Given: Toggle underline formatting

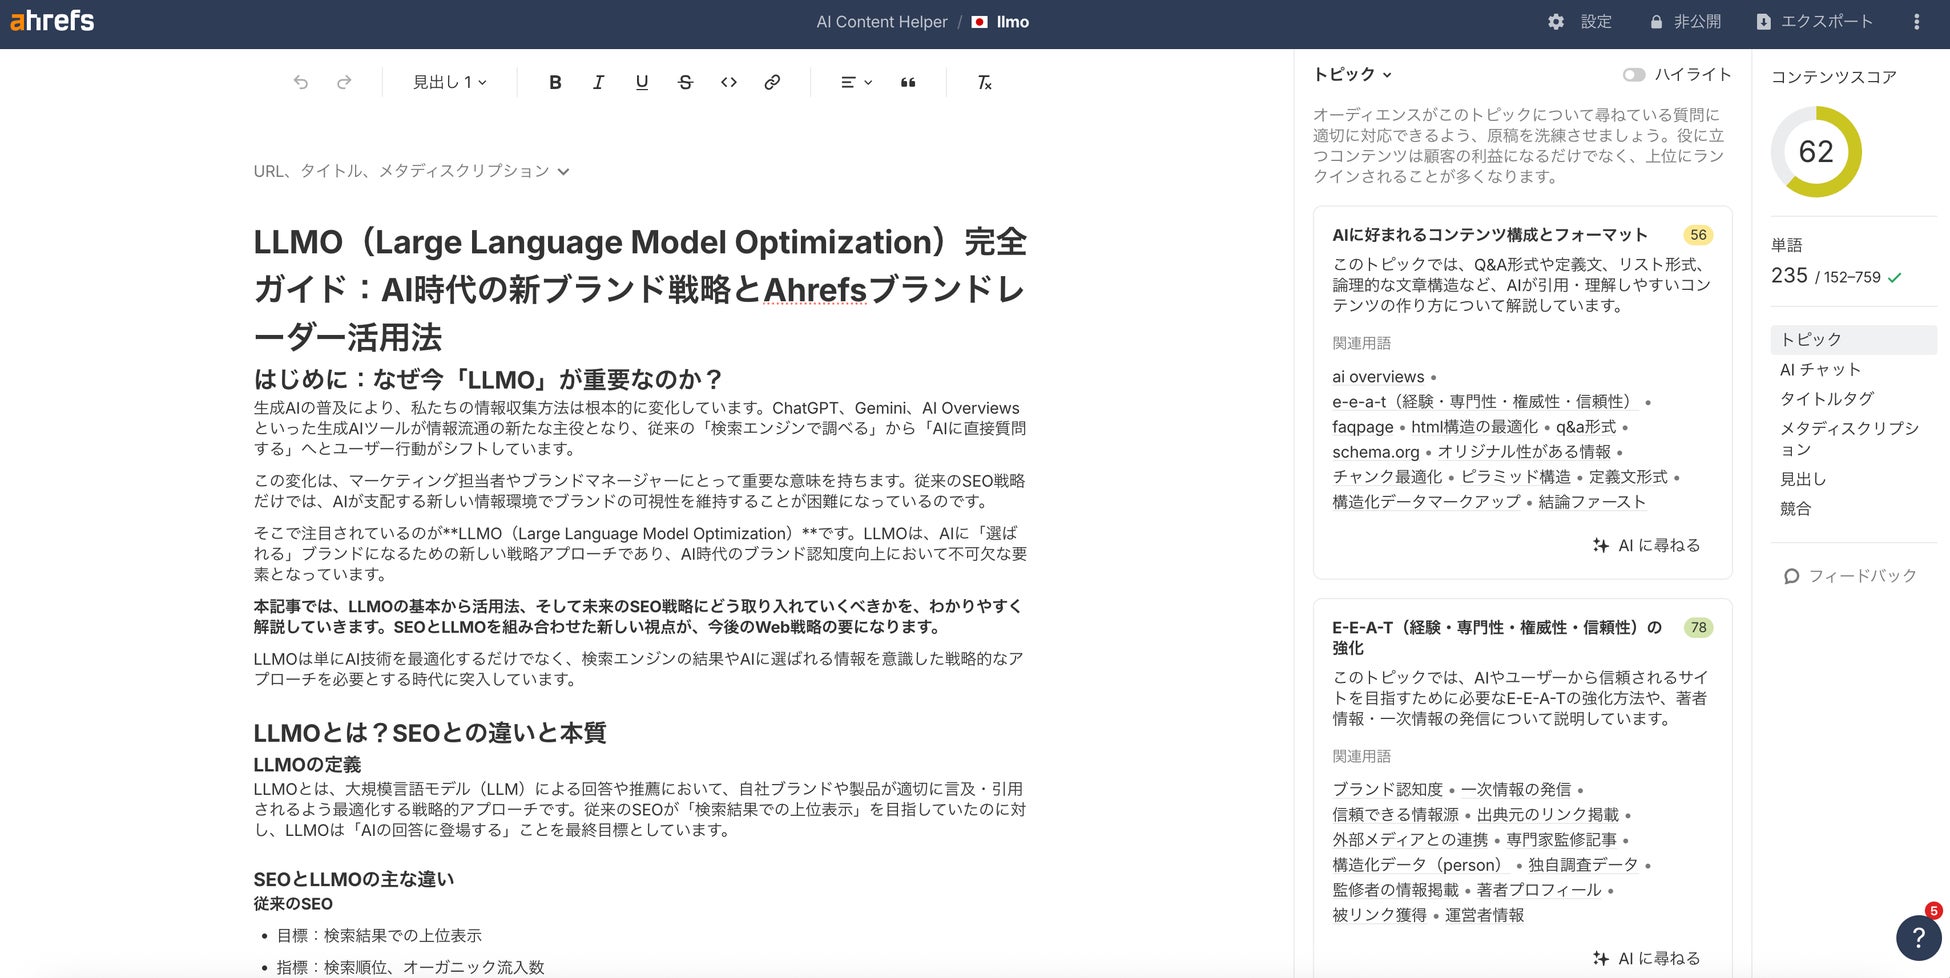Looking at the screenshot, I should click(642, 82).
